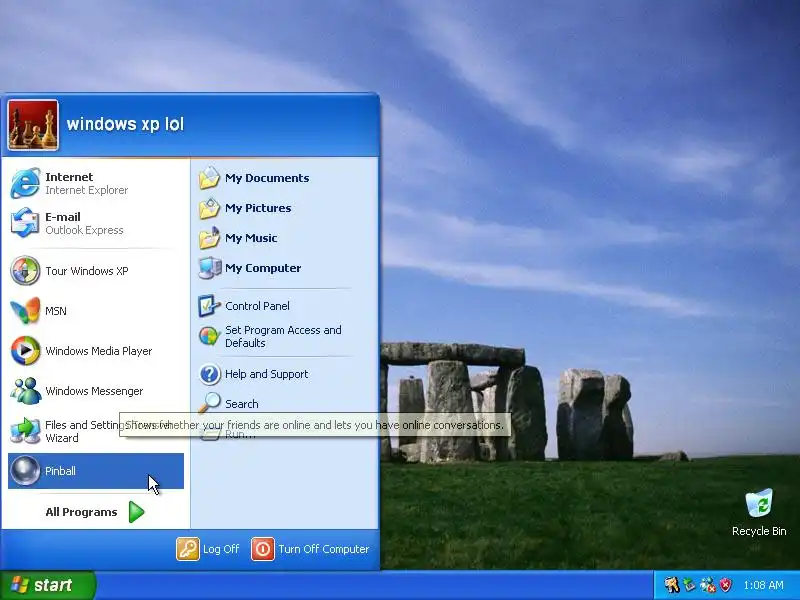Select the Pinball menu entry text
Image resolution: width=800 pixels, height=600 pixels.
point(60,471)
